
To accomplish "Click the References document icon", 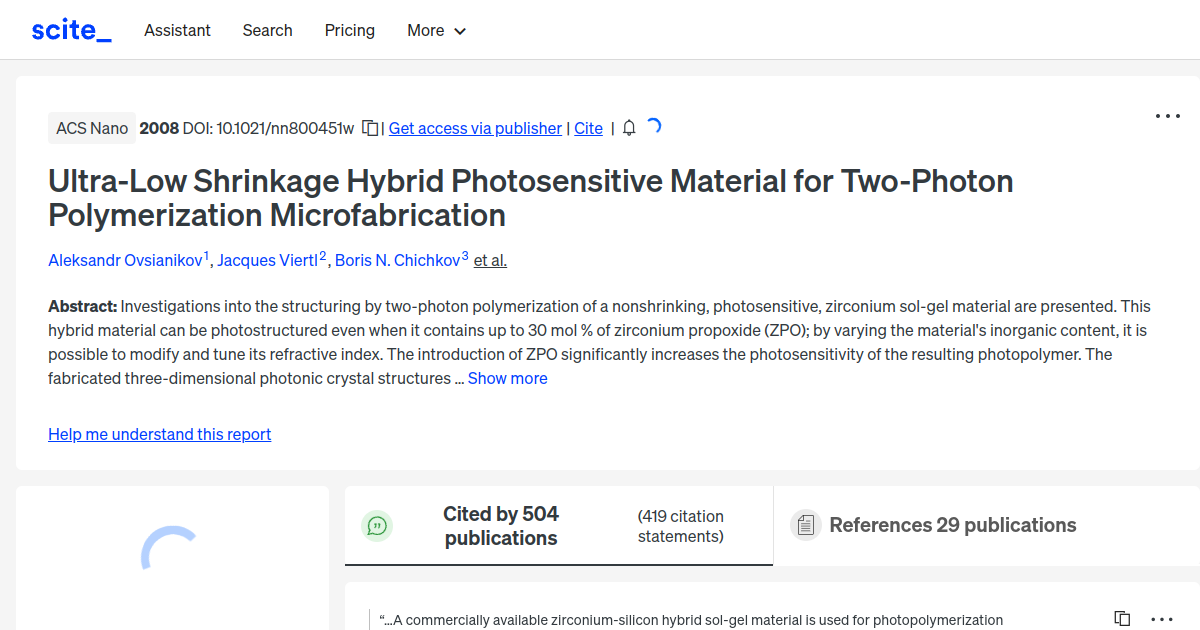I will click(805, 524).
